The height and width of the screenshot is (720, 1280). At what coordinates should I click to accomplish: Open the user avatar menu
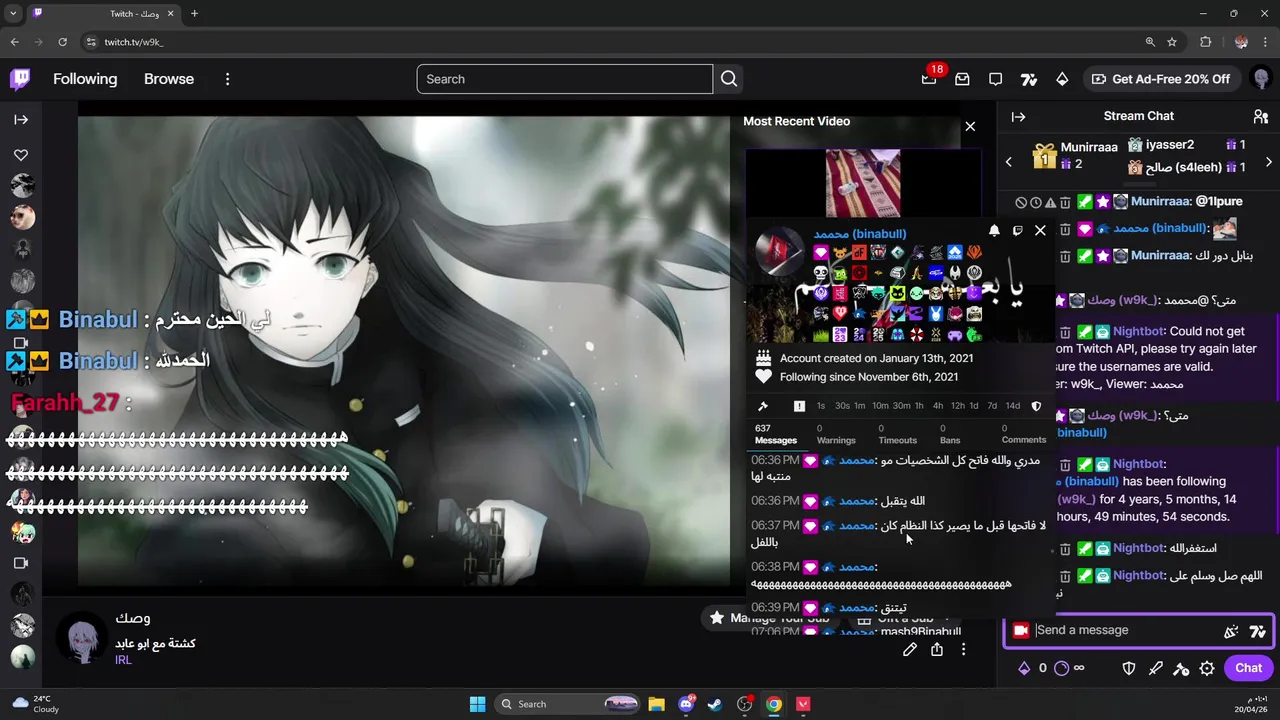point(1261,79)
